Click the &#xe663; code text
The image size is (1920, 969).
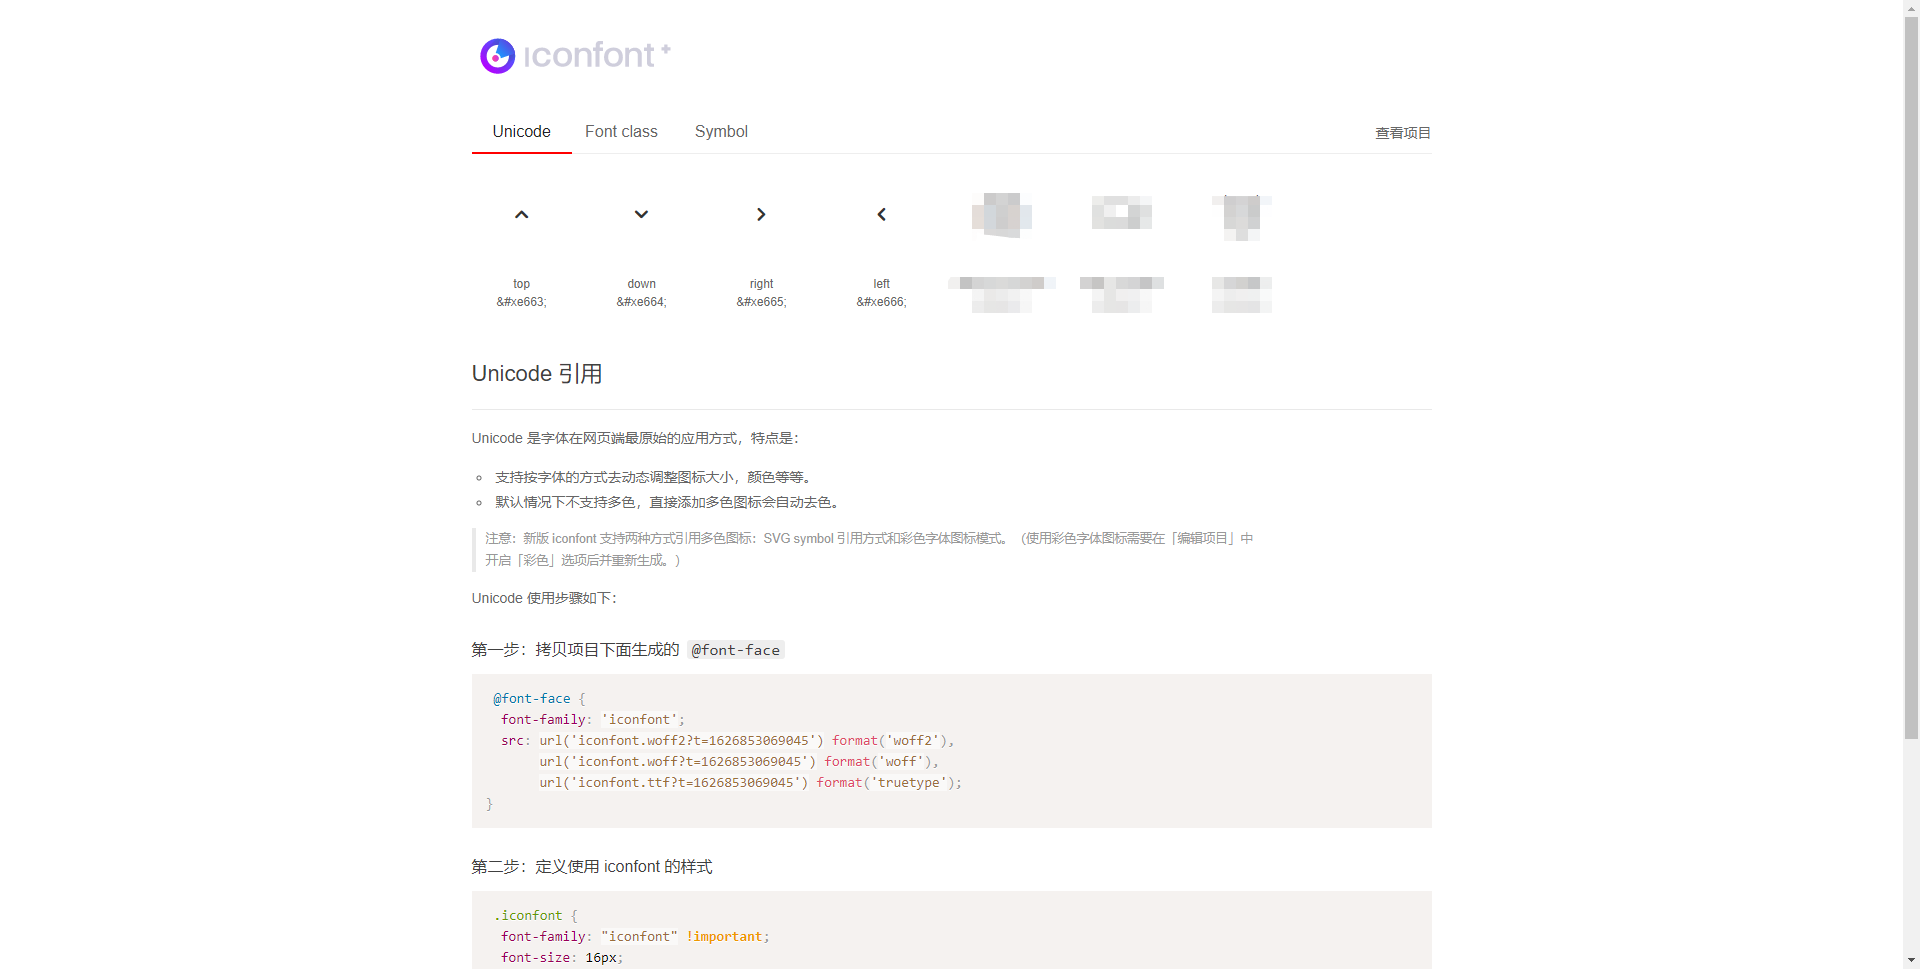point(521,302)
